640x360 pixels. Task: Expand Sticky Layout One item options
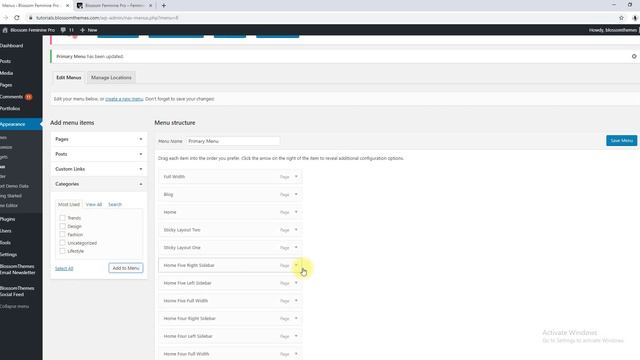click(x=296, y=247)
